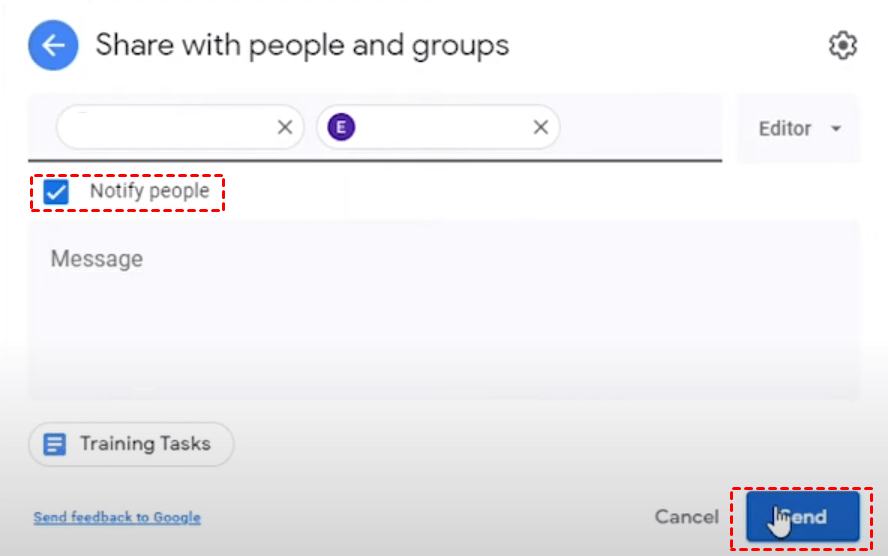Select the first blank recipient chip

(165, 127)
